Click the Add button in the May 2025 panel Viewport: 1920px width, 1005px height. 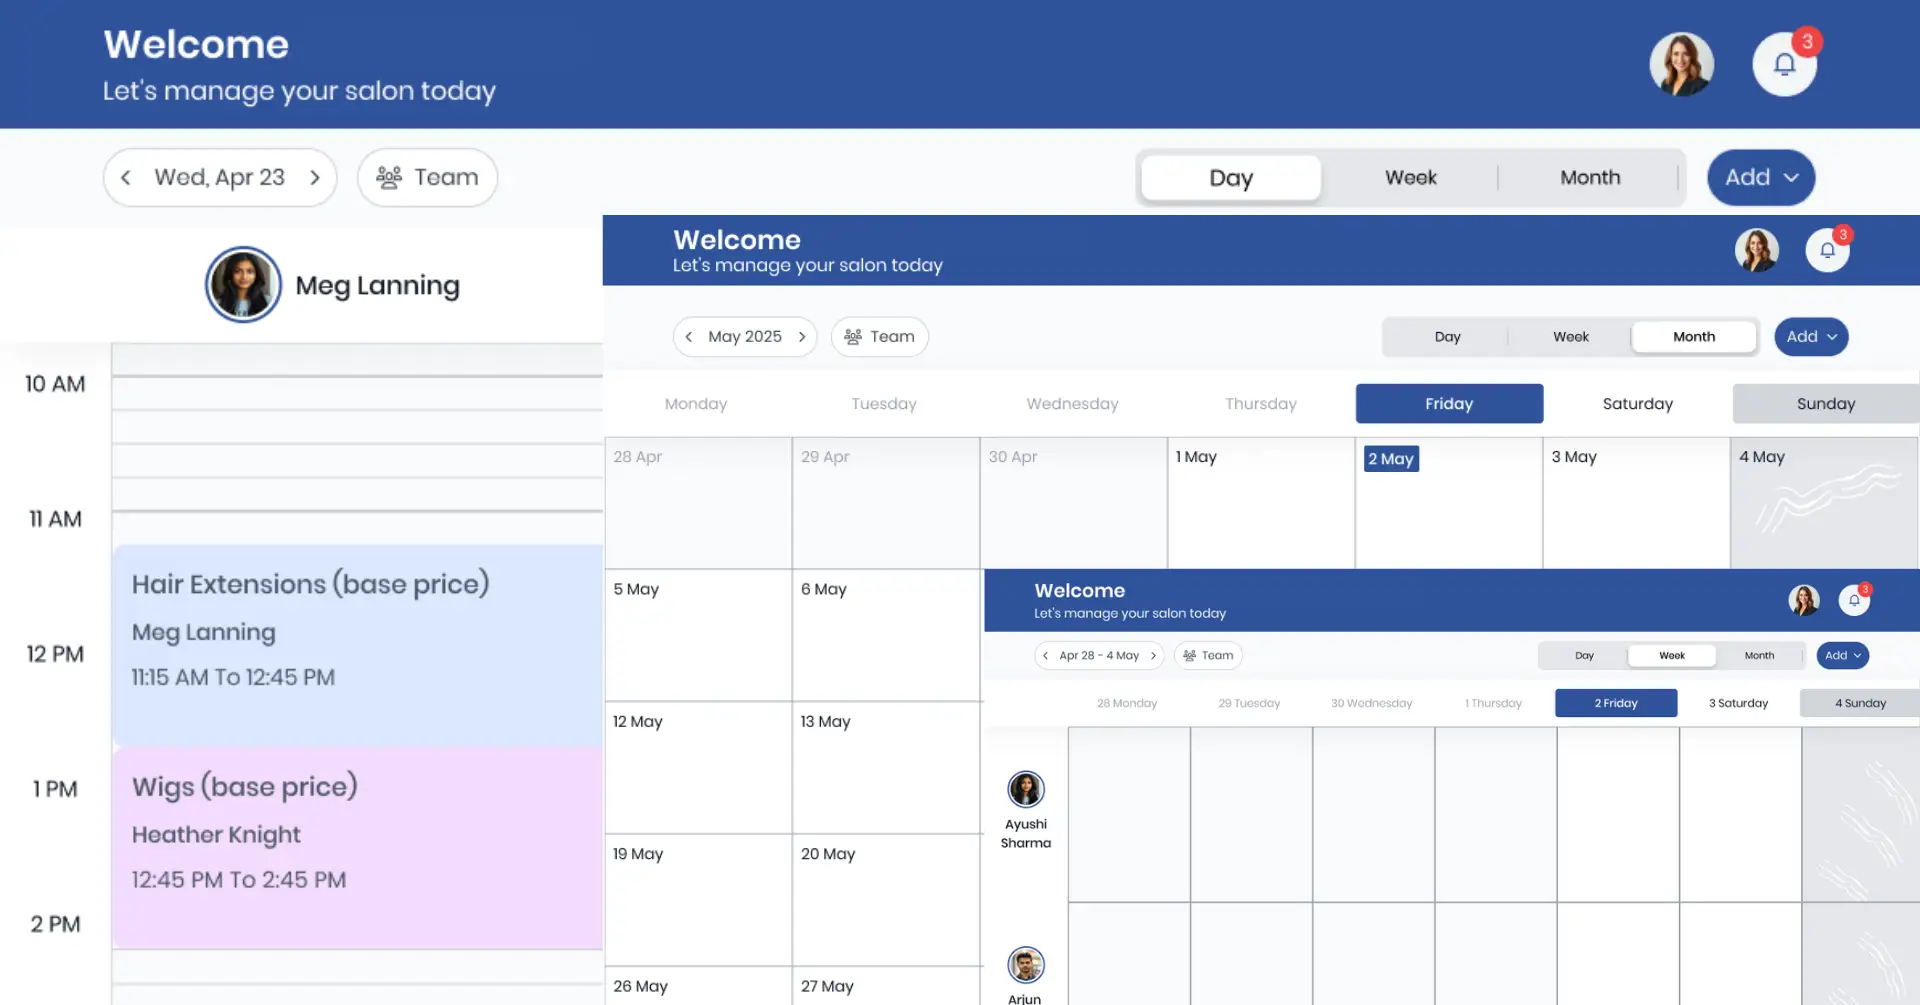1810,337
